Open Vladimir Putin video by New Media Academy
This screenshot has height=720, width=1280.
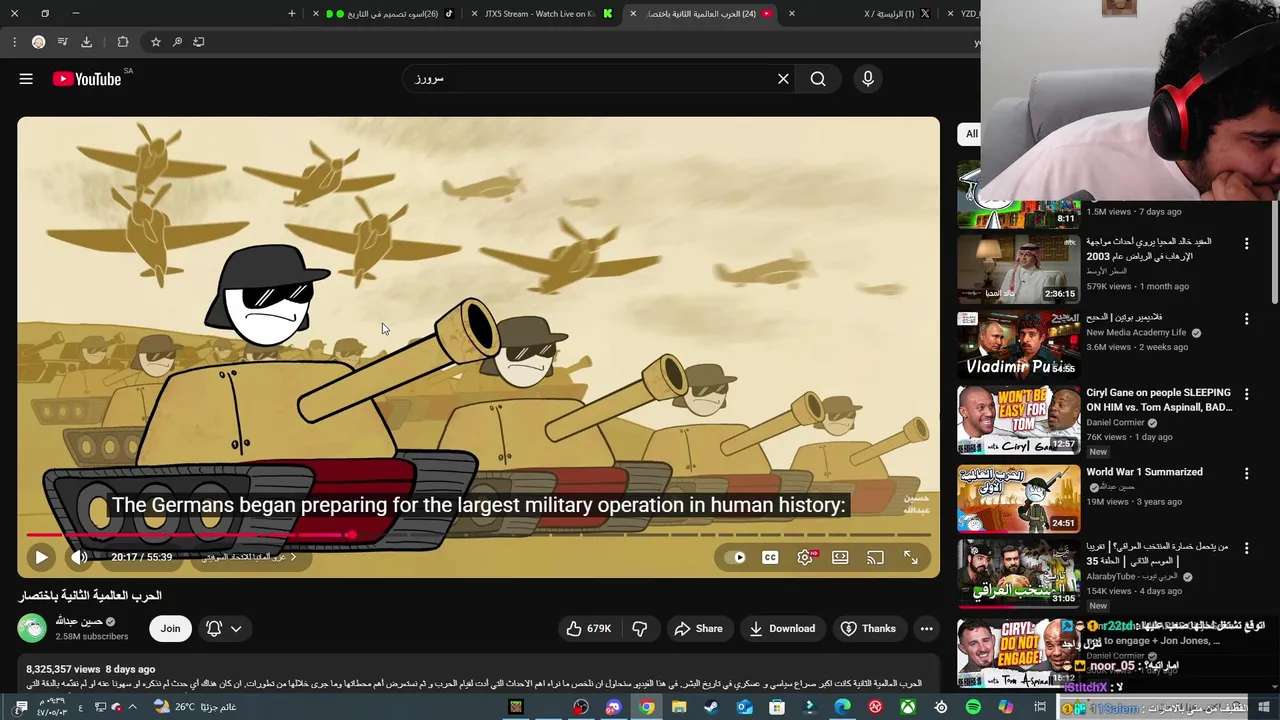pyautogui.click(x=1018, y=344)
